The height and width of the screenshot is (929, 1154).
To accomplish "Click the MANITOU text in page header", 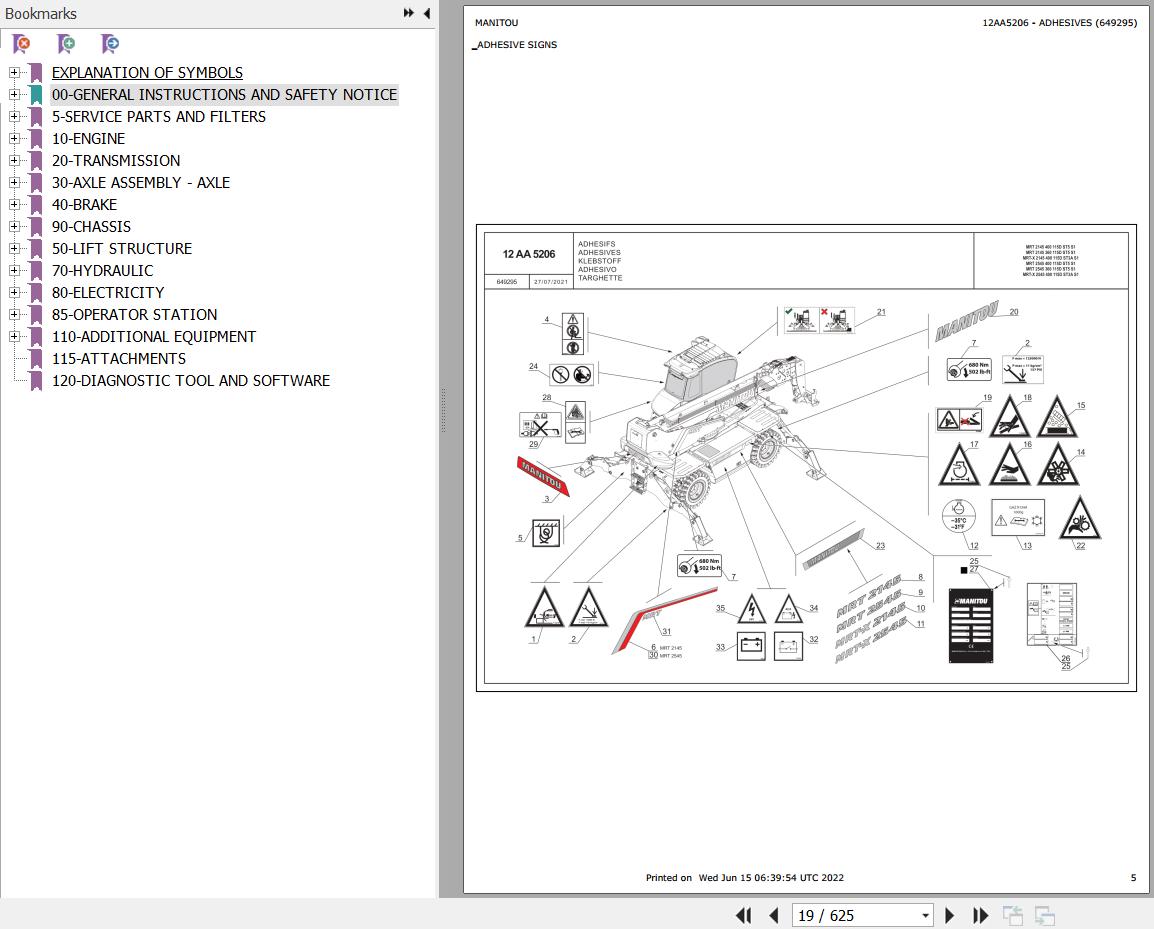I will click(497, 23).
